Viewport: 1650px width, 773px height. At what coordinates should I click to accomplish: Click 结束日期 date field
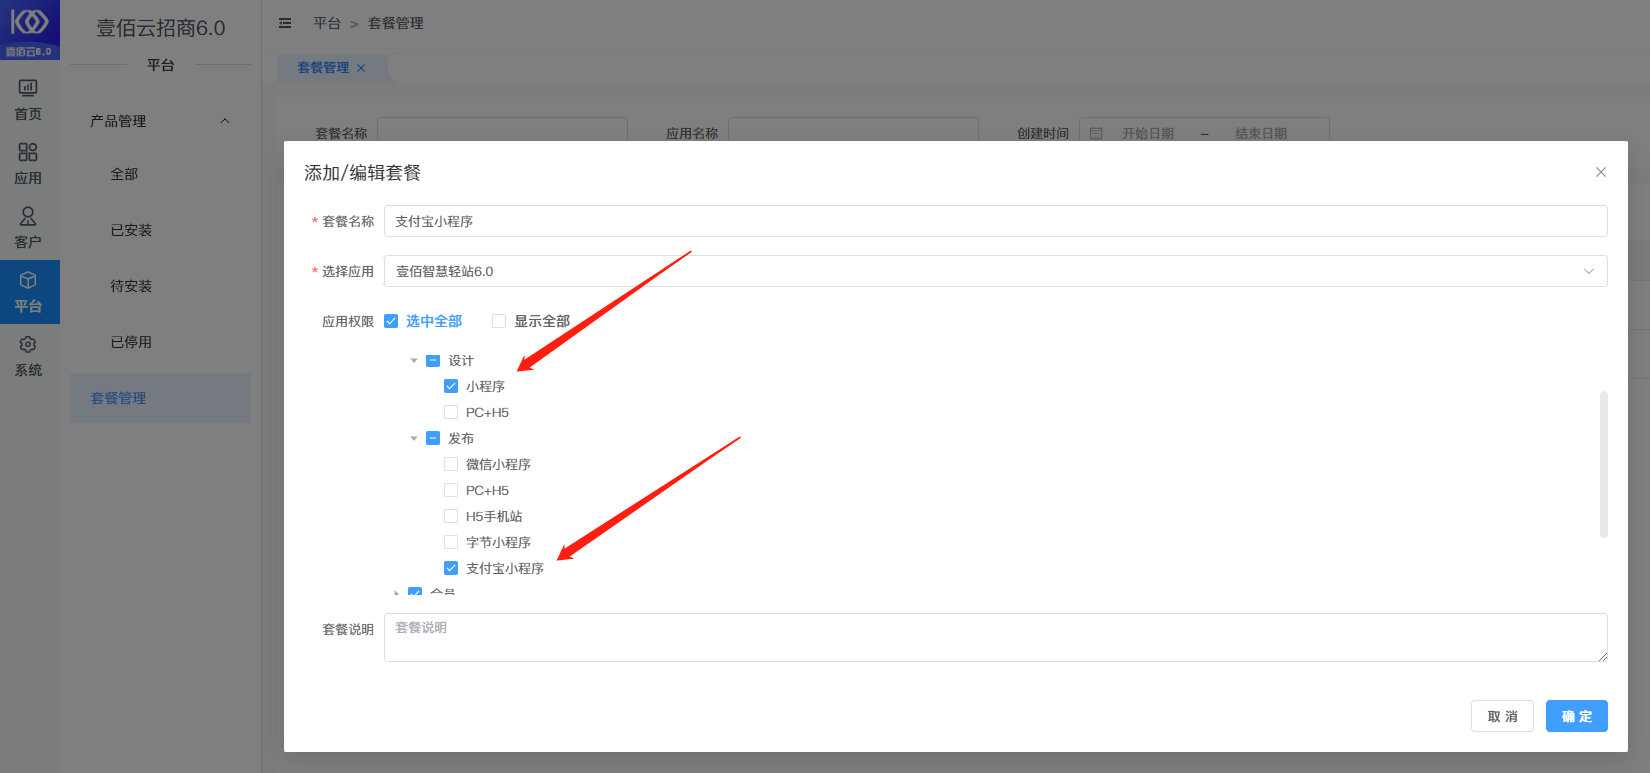pyautogui.click(x=1261, y=133)
